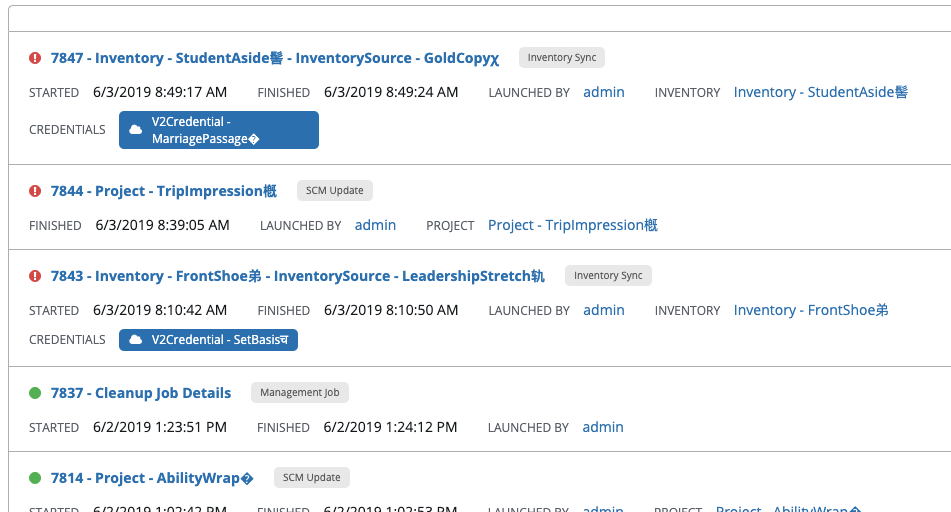Click PROJECT label in job 7844 row
This screenshot has height=512, width=951.
point(450,226)
